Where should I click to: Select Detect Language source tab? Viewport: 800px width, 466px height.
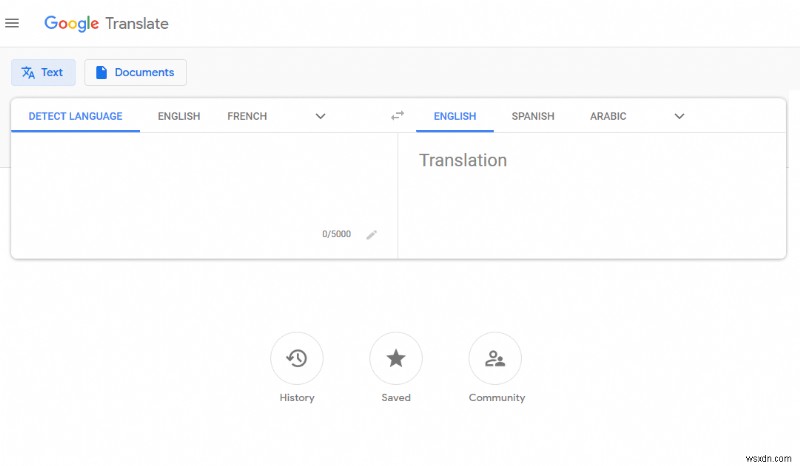76,116
